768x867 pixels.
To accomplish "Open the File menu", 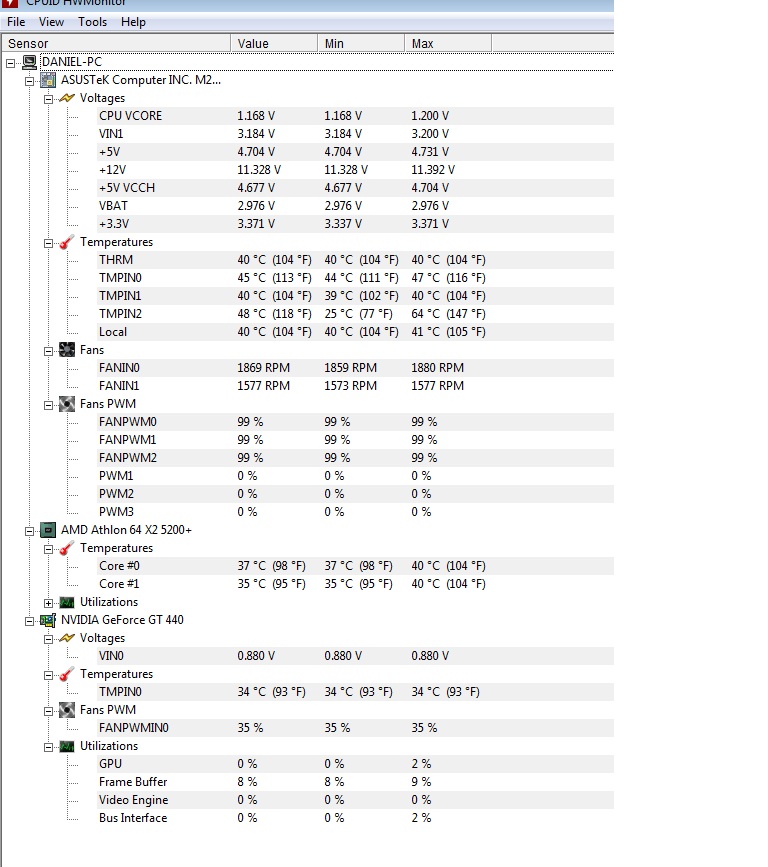I will 16,22.
